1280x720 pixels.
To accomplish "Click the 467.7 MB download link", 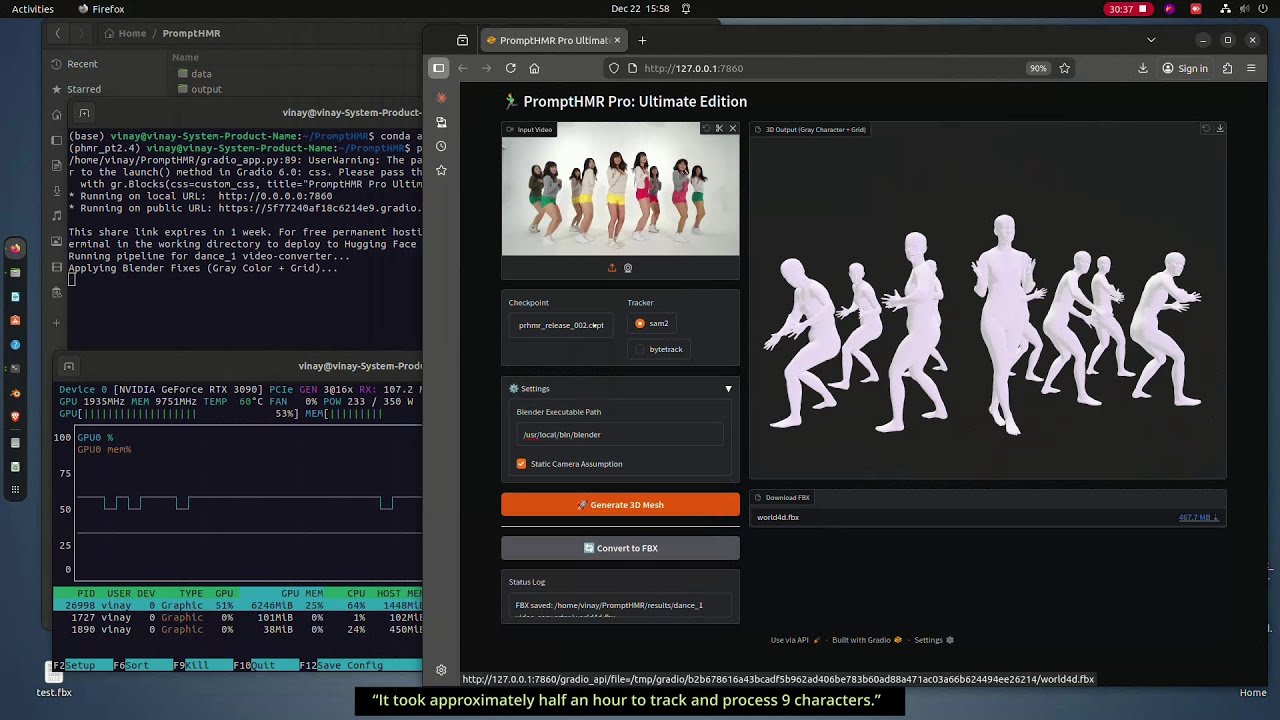I will coord(1199,517).
